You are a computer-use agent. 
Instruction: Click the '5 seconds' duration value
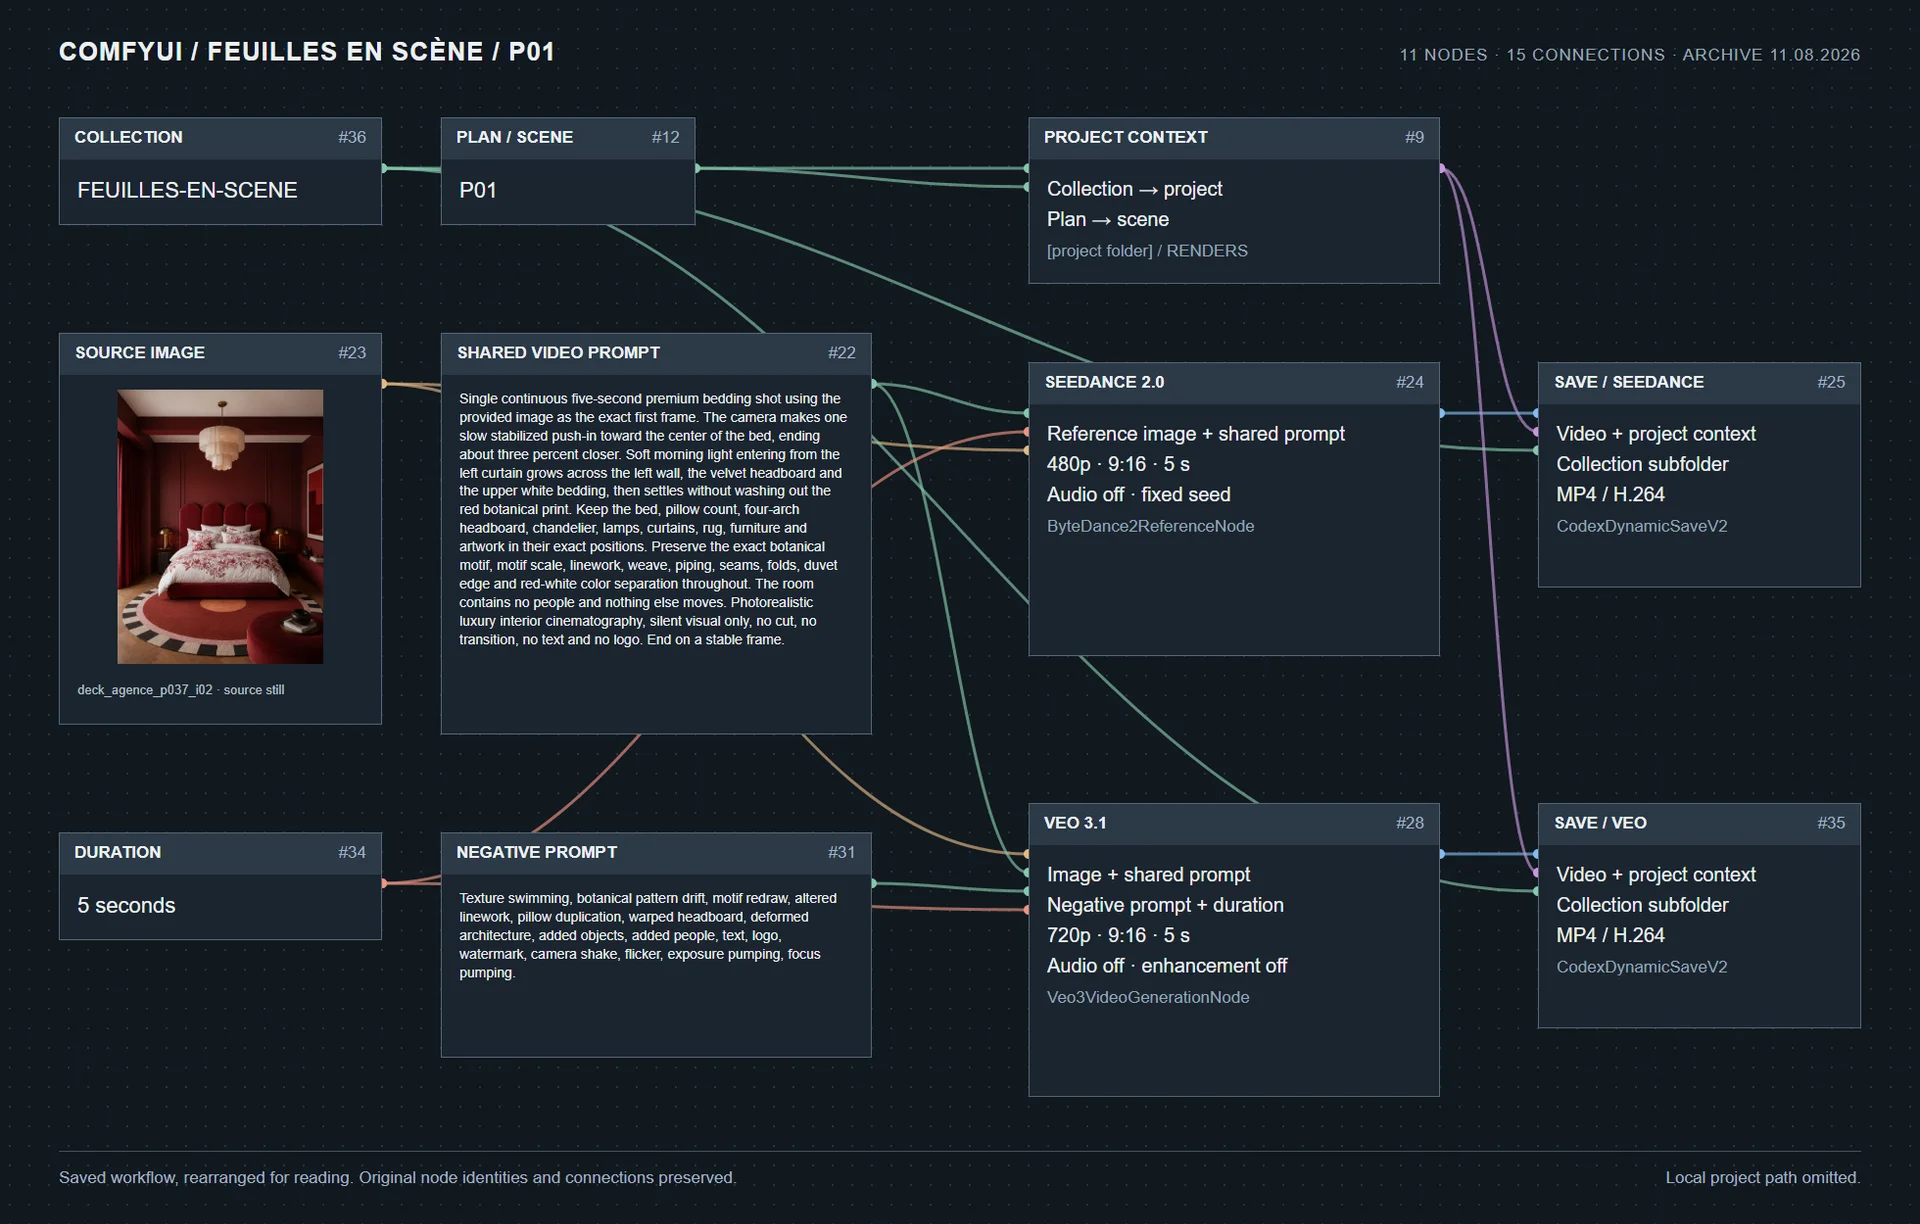(126, 905)
